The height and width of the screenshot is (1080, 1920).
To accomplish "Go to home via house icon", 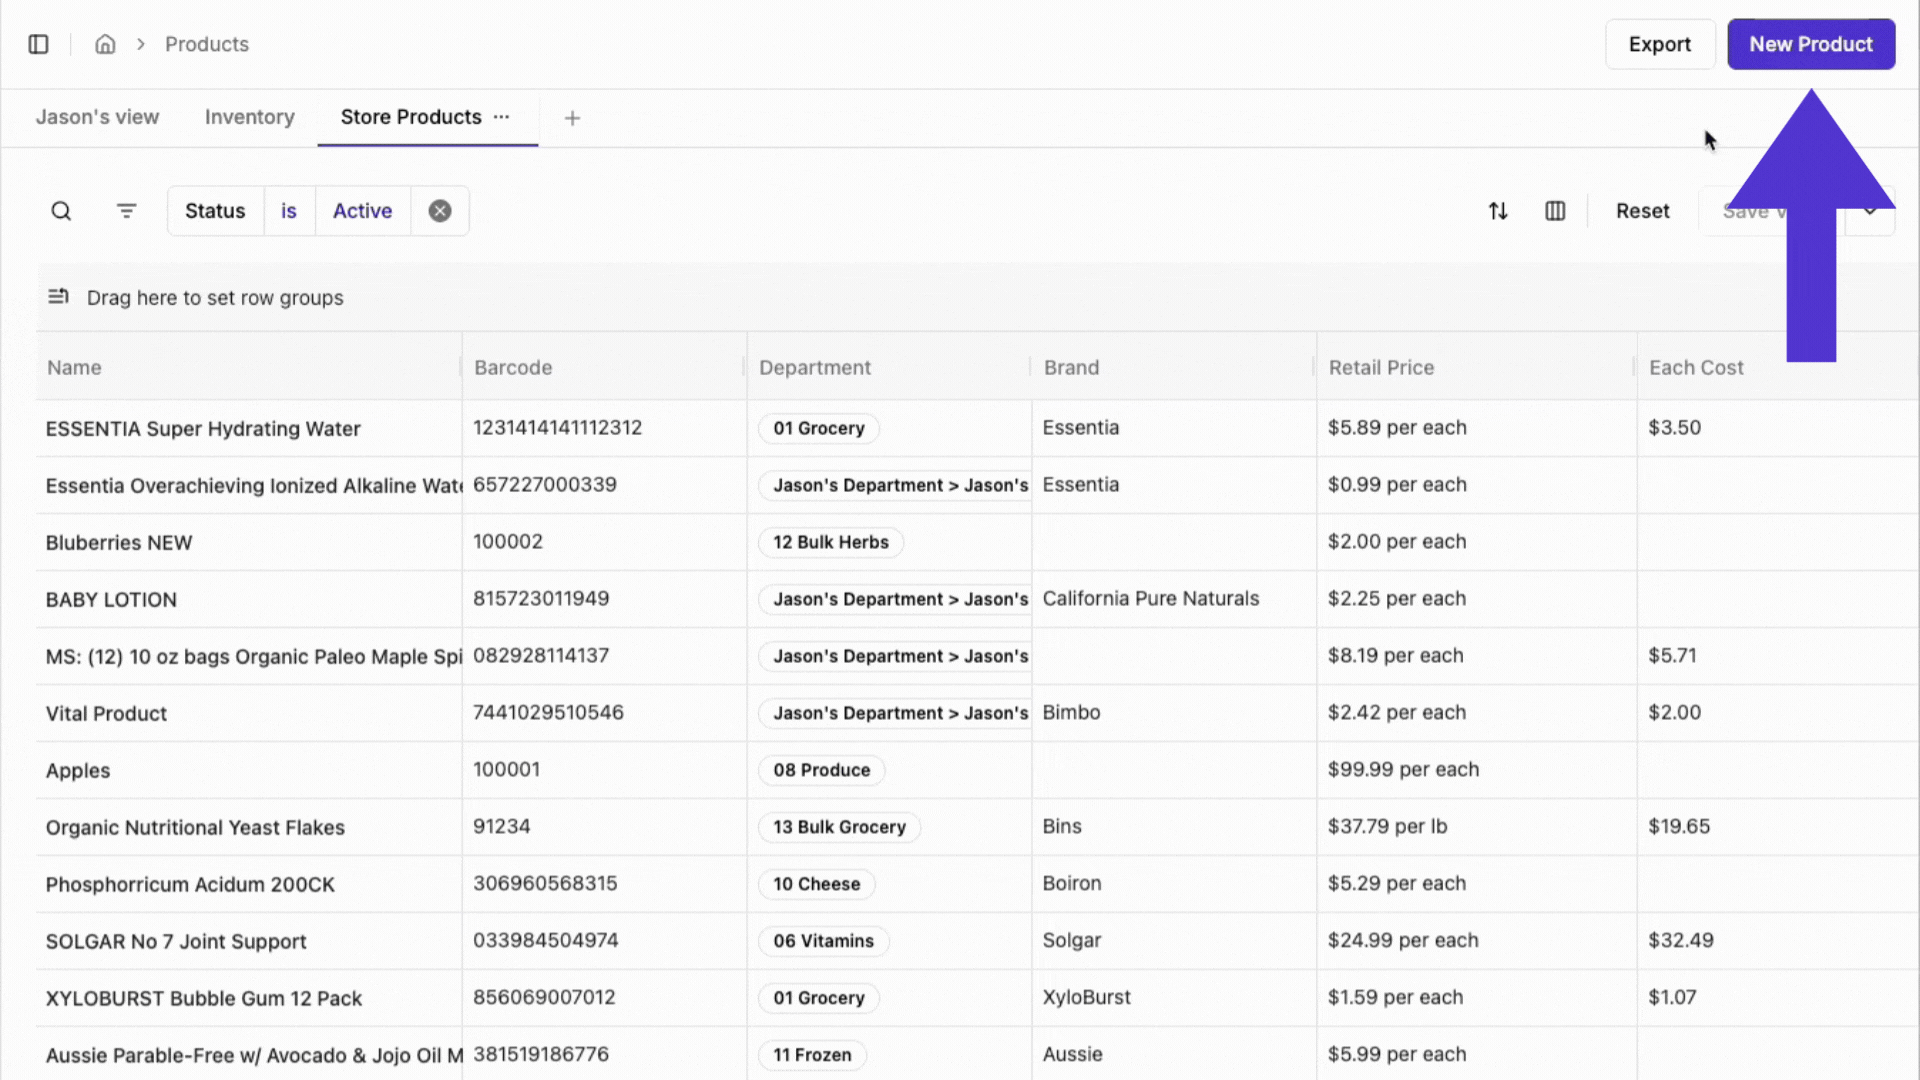I will click(105, 44).
